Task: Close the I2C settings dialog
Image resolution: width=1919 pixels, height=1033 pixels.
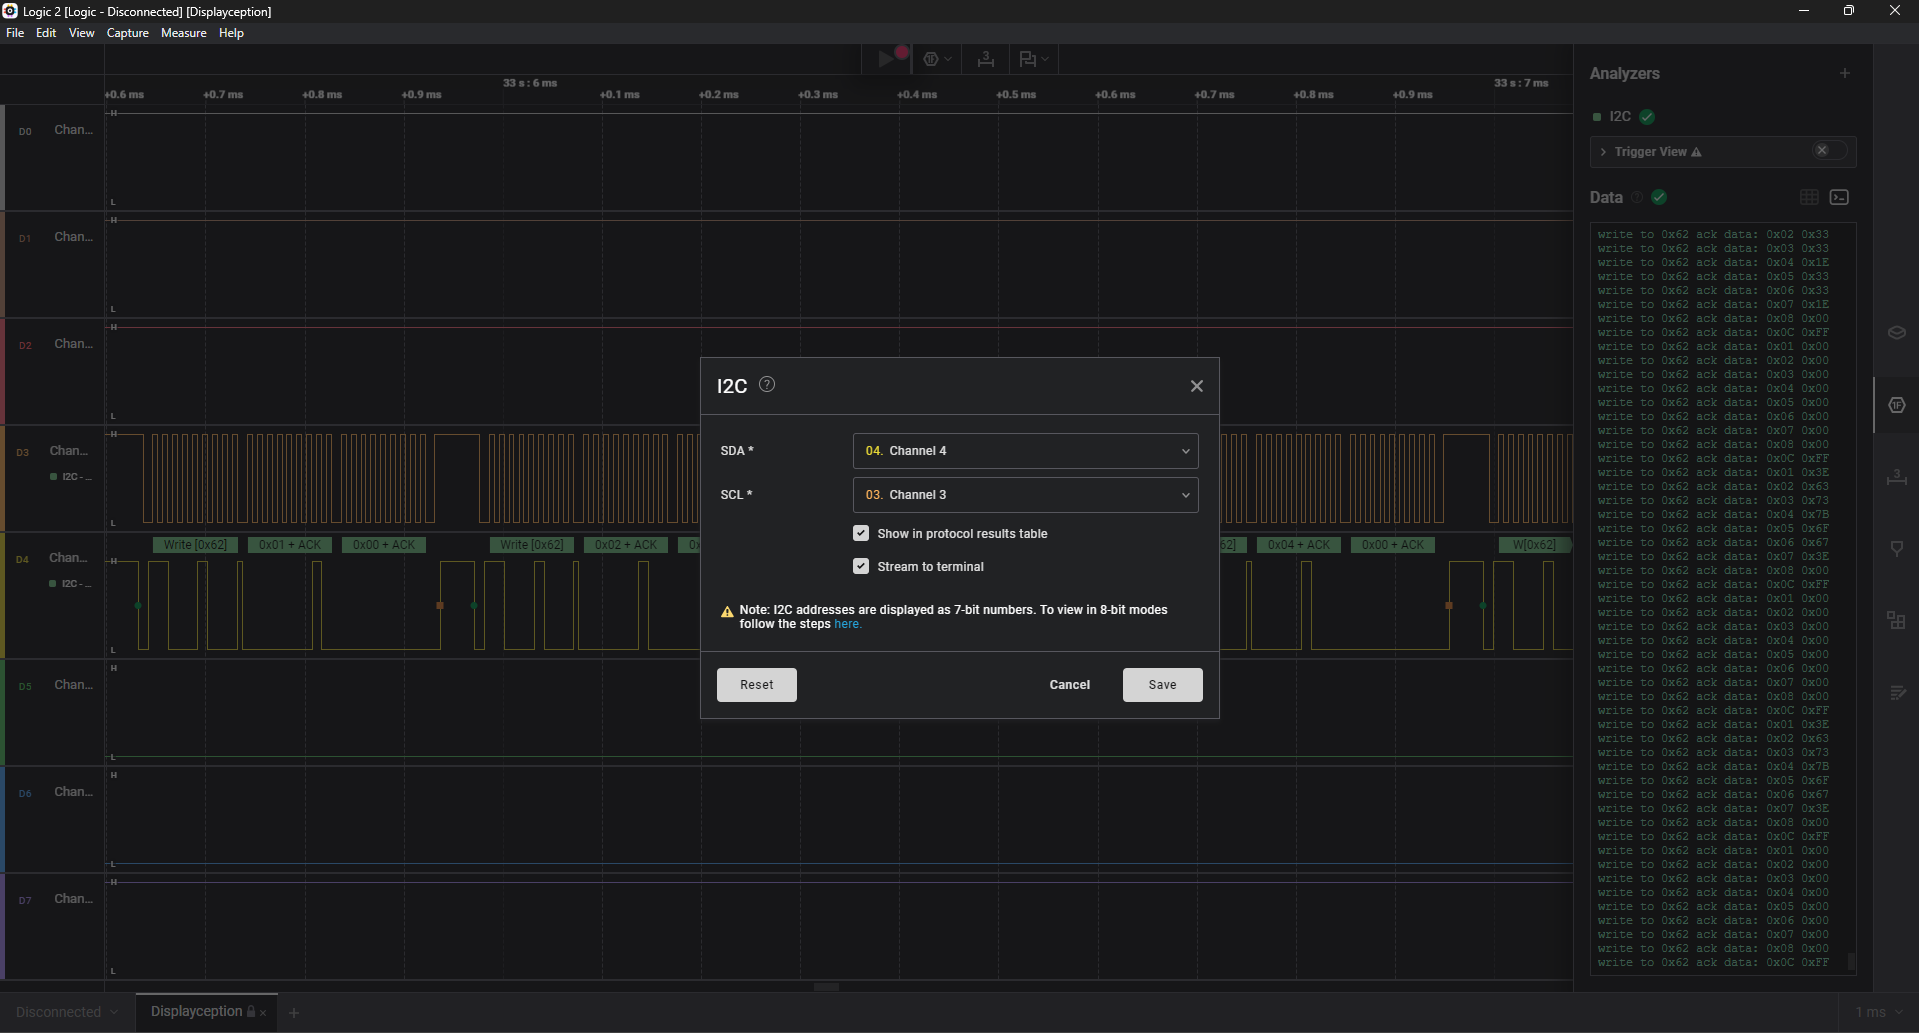Action: 1196,386
